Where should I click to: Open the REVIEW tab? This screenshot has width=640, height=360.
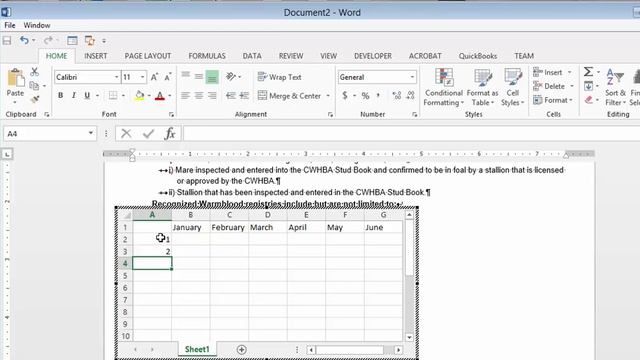pos(291,56)
